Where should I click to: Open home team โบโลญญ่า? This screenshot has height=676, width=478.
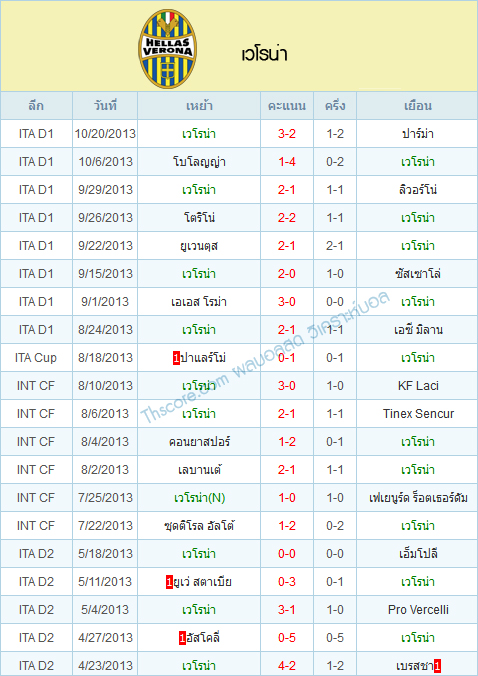point(199,162)
